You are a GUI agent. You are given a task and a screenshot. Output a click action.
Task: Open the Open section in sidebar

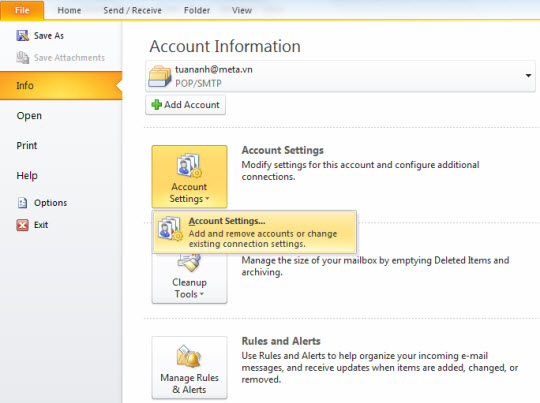[x=29, y=116]
